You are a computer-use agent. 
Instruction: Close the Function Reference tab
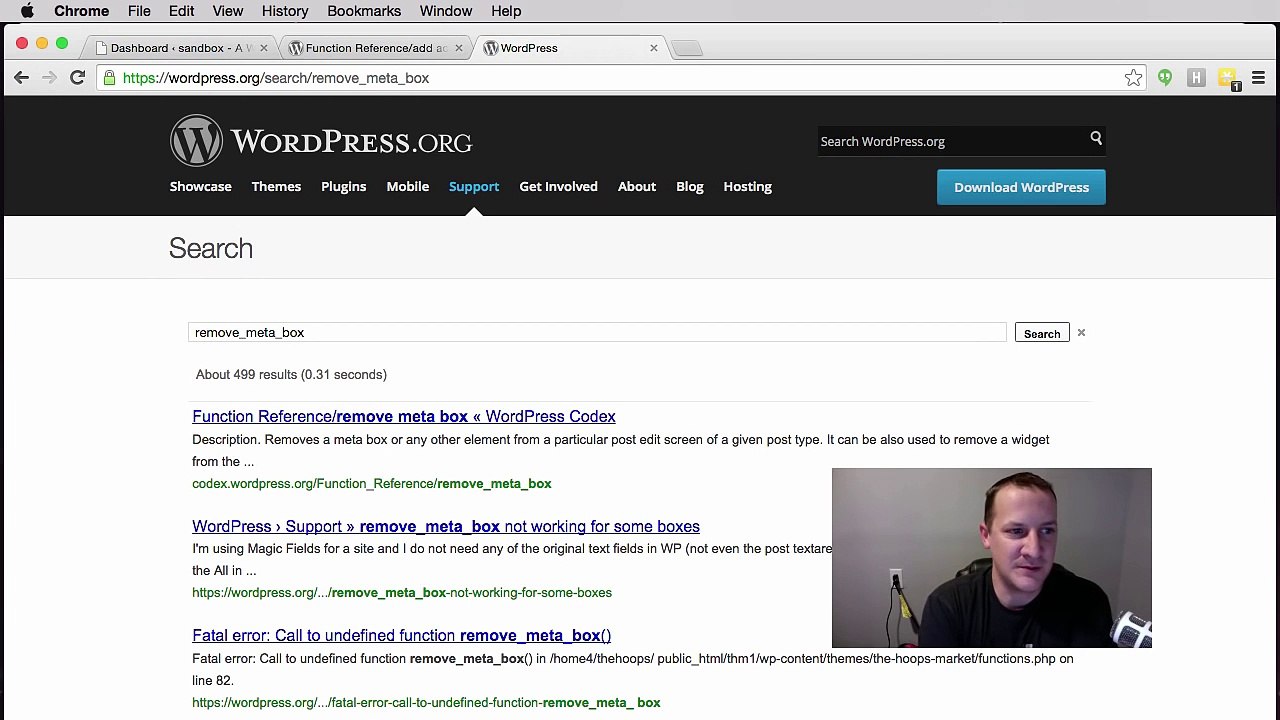click(x=459, y=48)
